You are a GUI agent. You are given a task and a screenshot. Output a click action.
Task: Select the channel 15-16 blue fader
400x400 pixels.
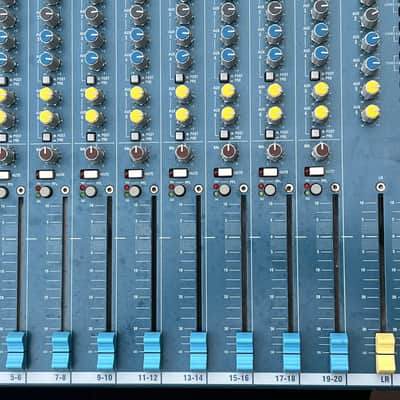245,352
